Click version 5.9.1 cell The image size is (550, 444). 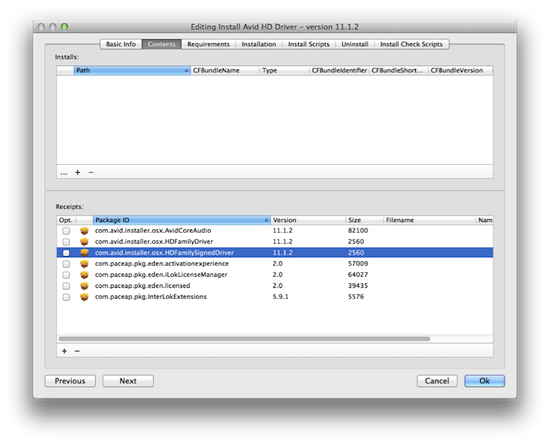click(281, 297)
